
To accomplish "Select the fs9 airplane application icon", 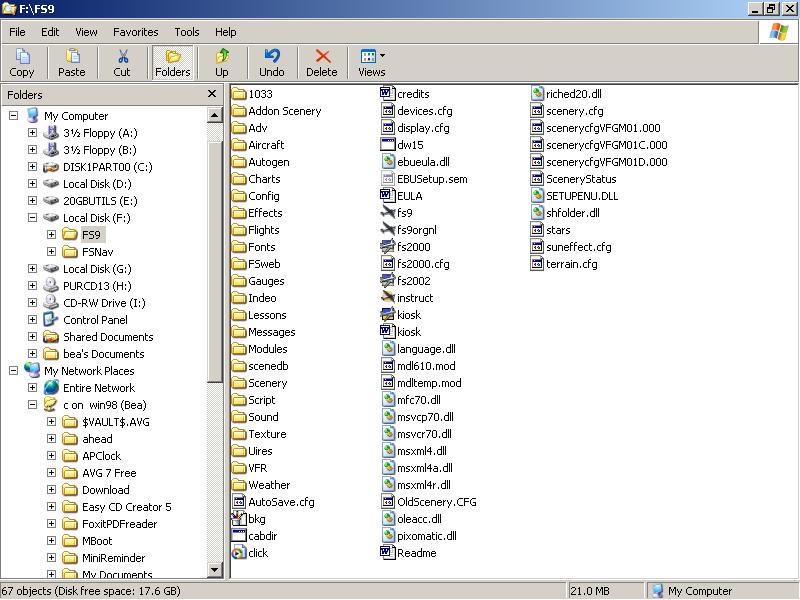I will pos(390,213).
